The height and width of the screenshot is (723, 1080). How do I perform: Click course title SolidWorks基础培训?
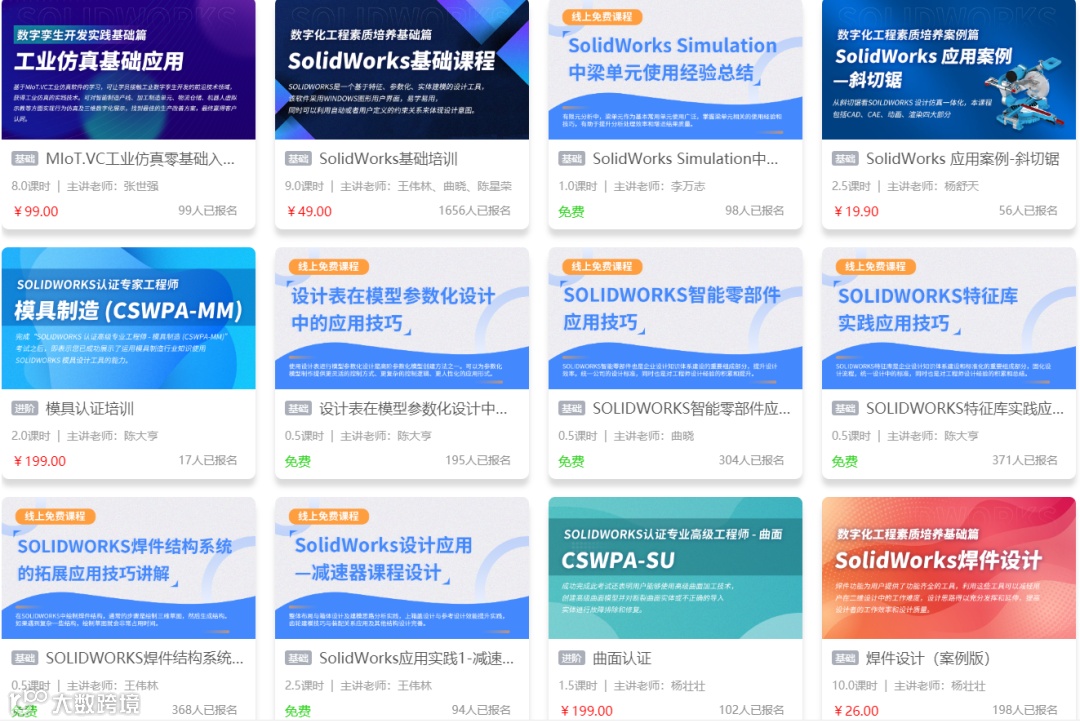pos(388,159)
